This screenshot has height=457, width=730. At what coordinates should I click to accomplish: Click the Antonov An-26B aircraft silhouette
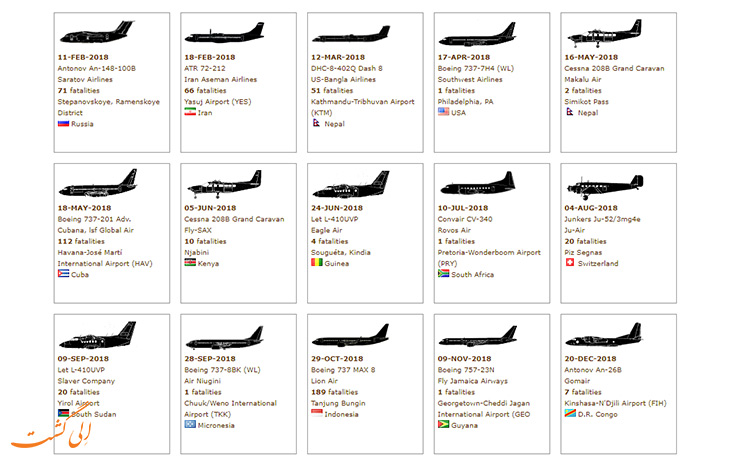604,335
